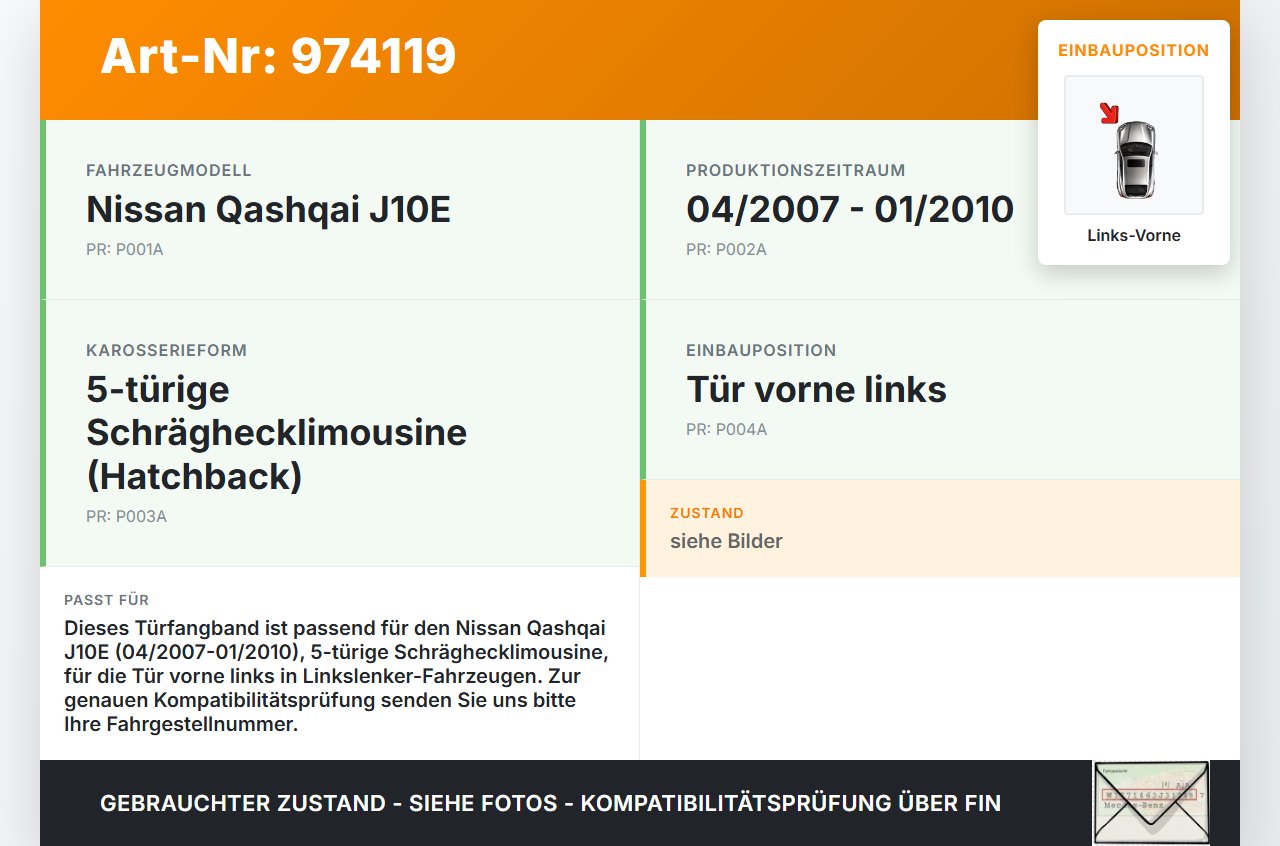Image resolution: width=1280 pixels, height=846 pixels.
Task: Click the orange ZUSTAND label
Action: tap(706, 513)
